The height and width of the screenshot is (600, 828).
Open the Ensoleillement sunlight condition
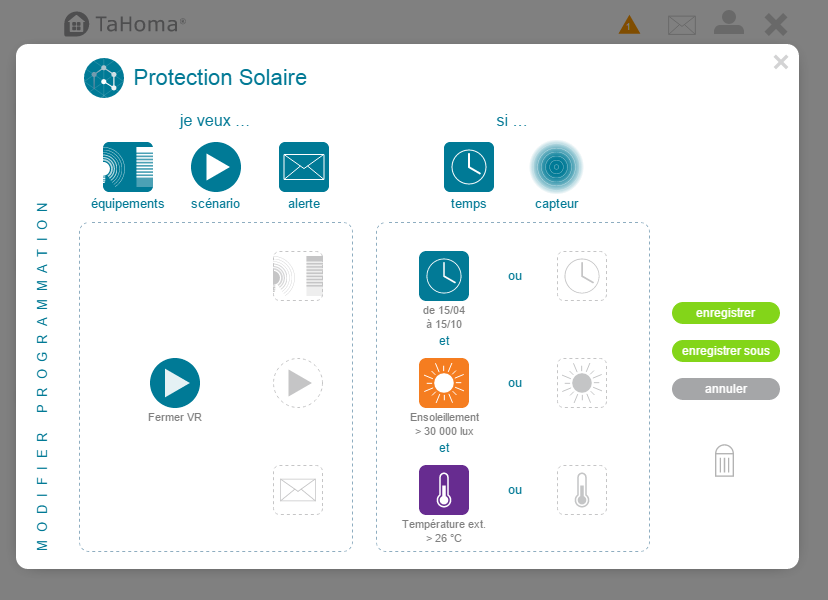coord(444,383)
